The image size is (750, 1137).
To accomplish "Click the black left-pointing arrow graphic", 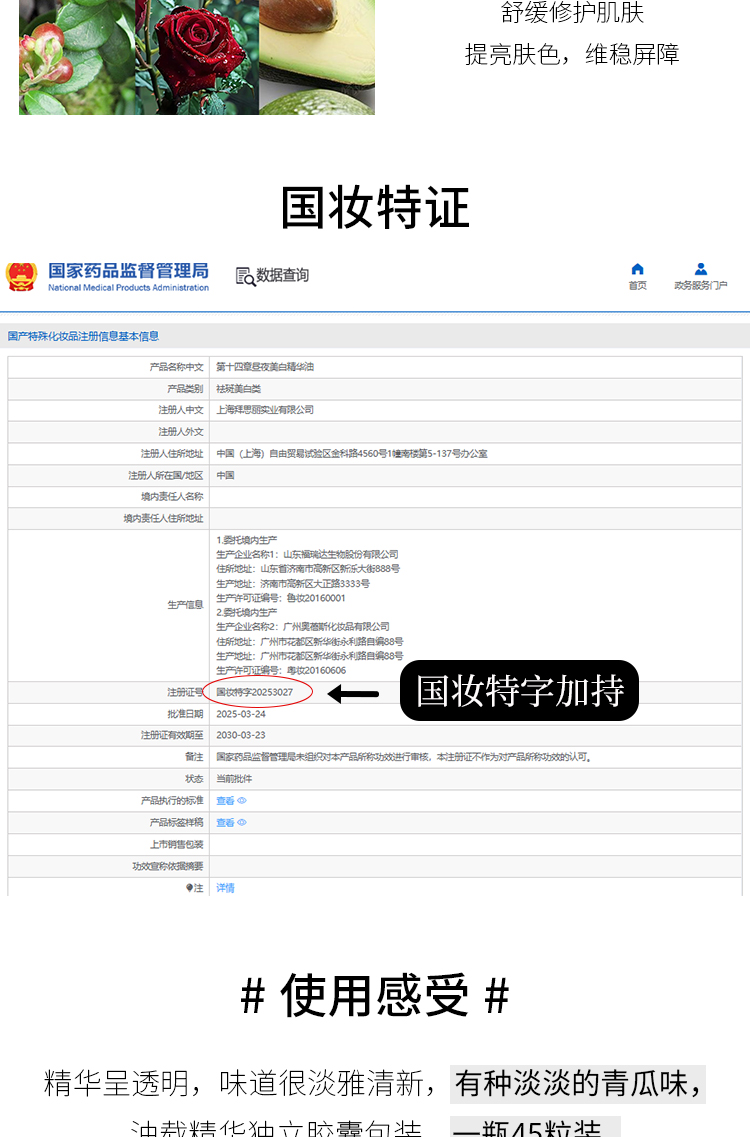I will [x=354, y=693].
